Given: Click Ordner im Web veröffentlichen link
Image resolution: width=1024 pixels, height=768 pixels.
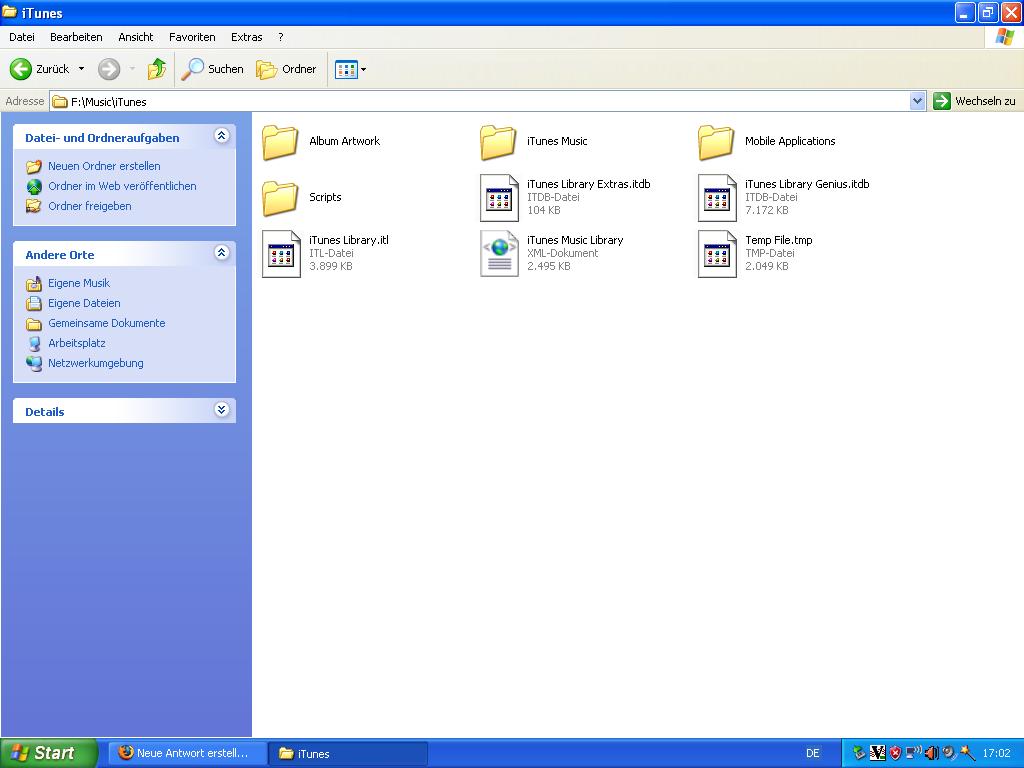Looking at the screenshot, I should [122, 186].
